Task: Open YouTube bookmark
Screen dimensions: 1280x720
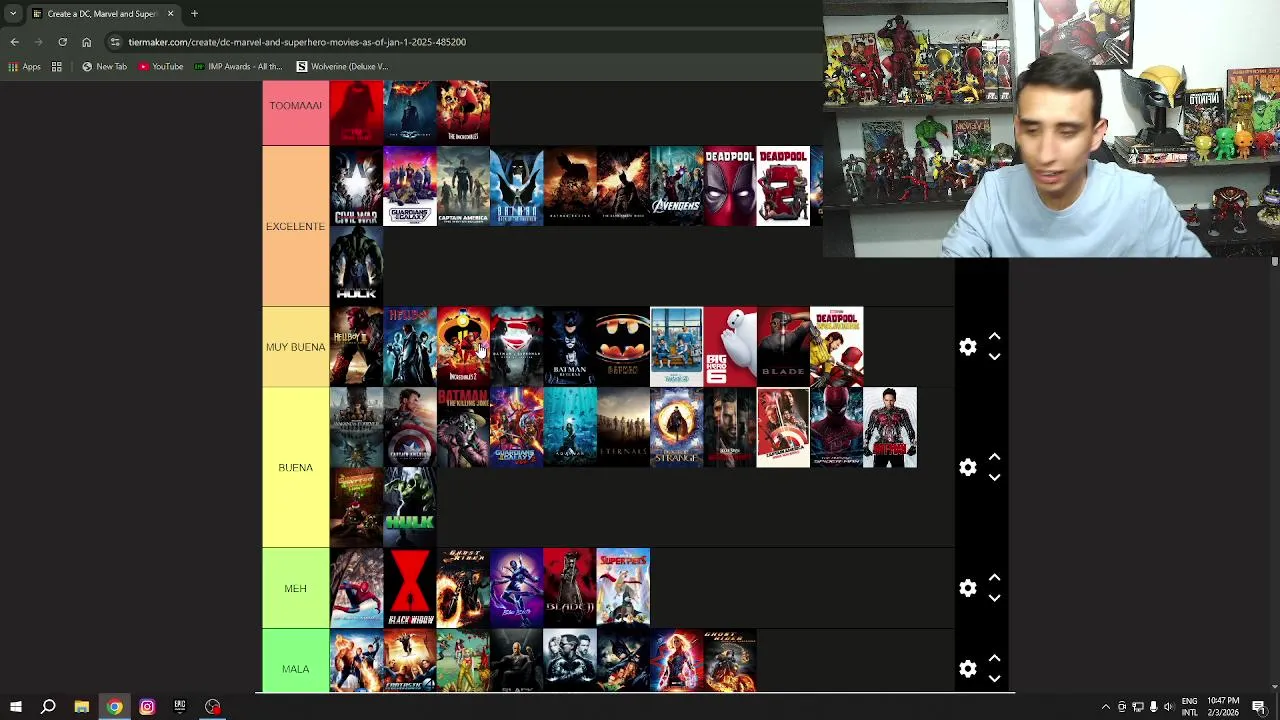Action: (161, 67)
